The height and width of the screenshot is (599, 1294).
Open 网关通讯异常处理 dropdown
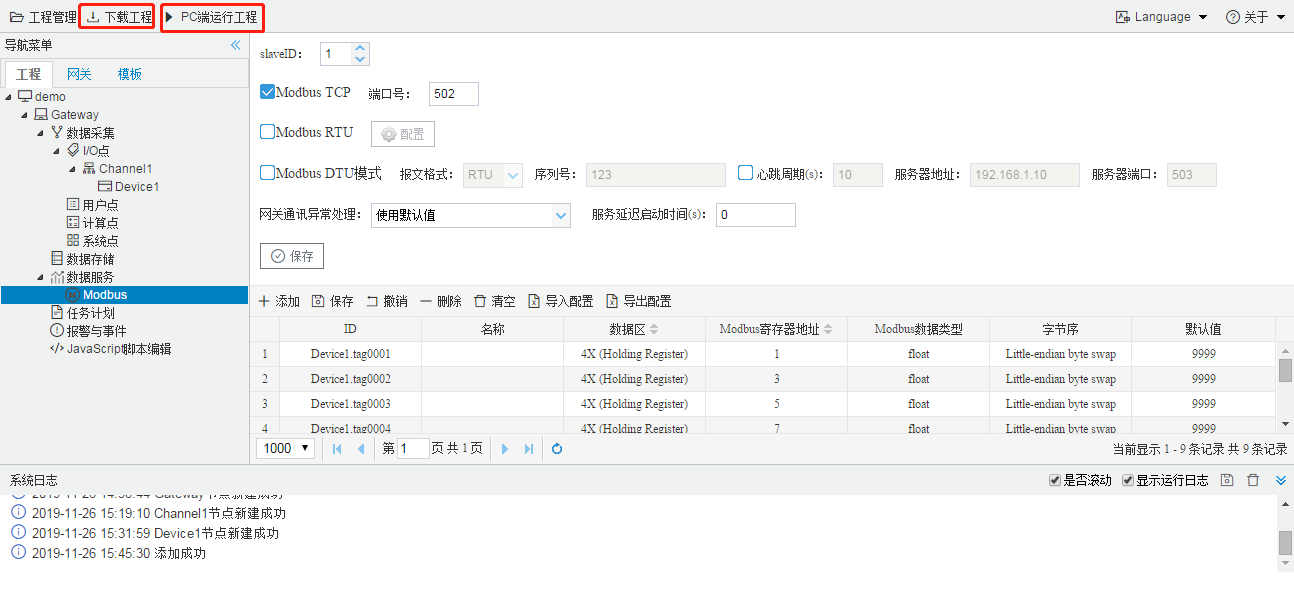(x=470, y=215)
